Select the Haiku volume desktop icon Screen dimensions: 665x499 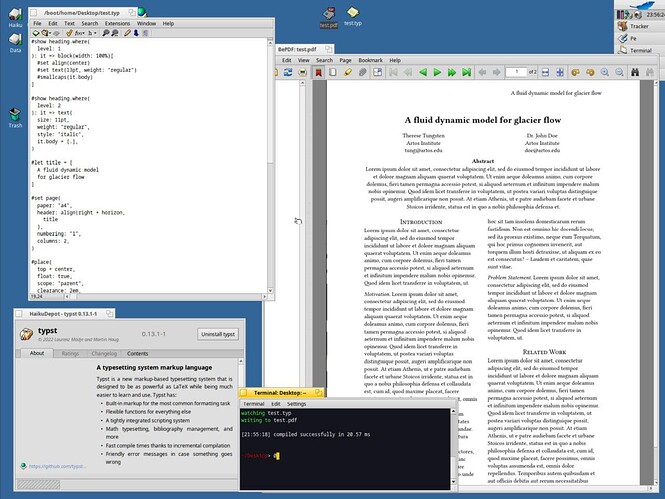point(15,18)
